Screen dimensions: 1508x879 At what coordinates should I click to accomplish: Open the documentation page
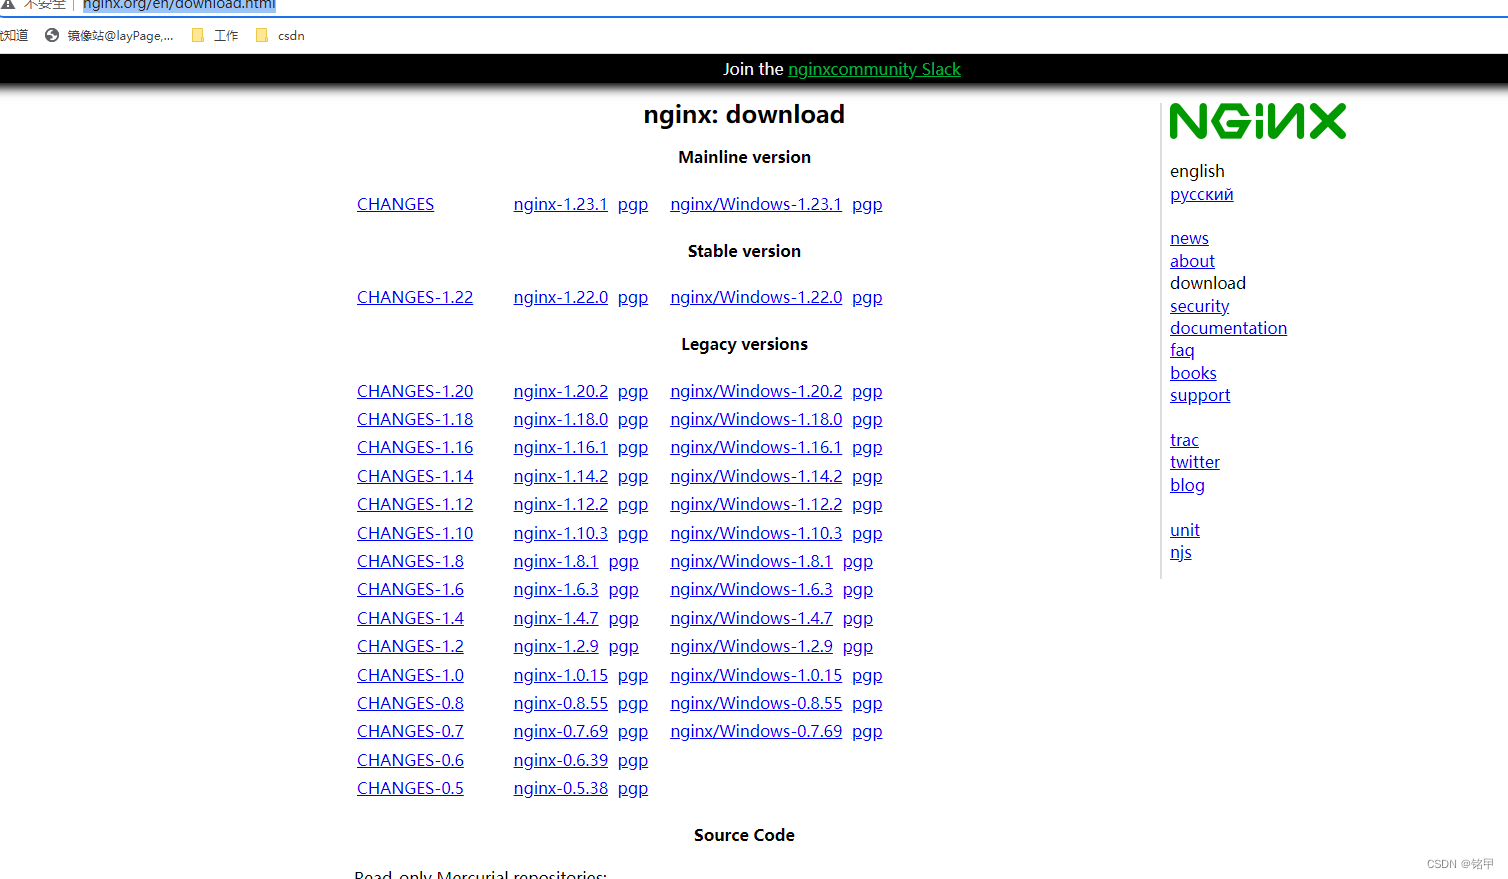point(1228,327)
